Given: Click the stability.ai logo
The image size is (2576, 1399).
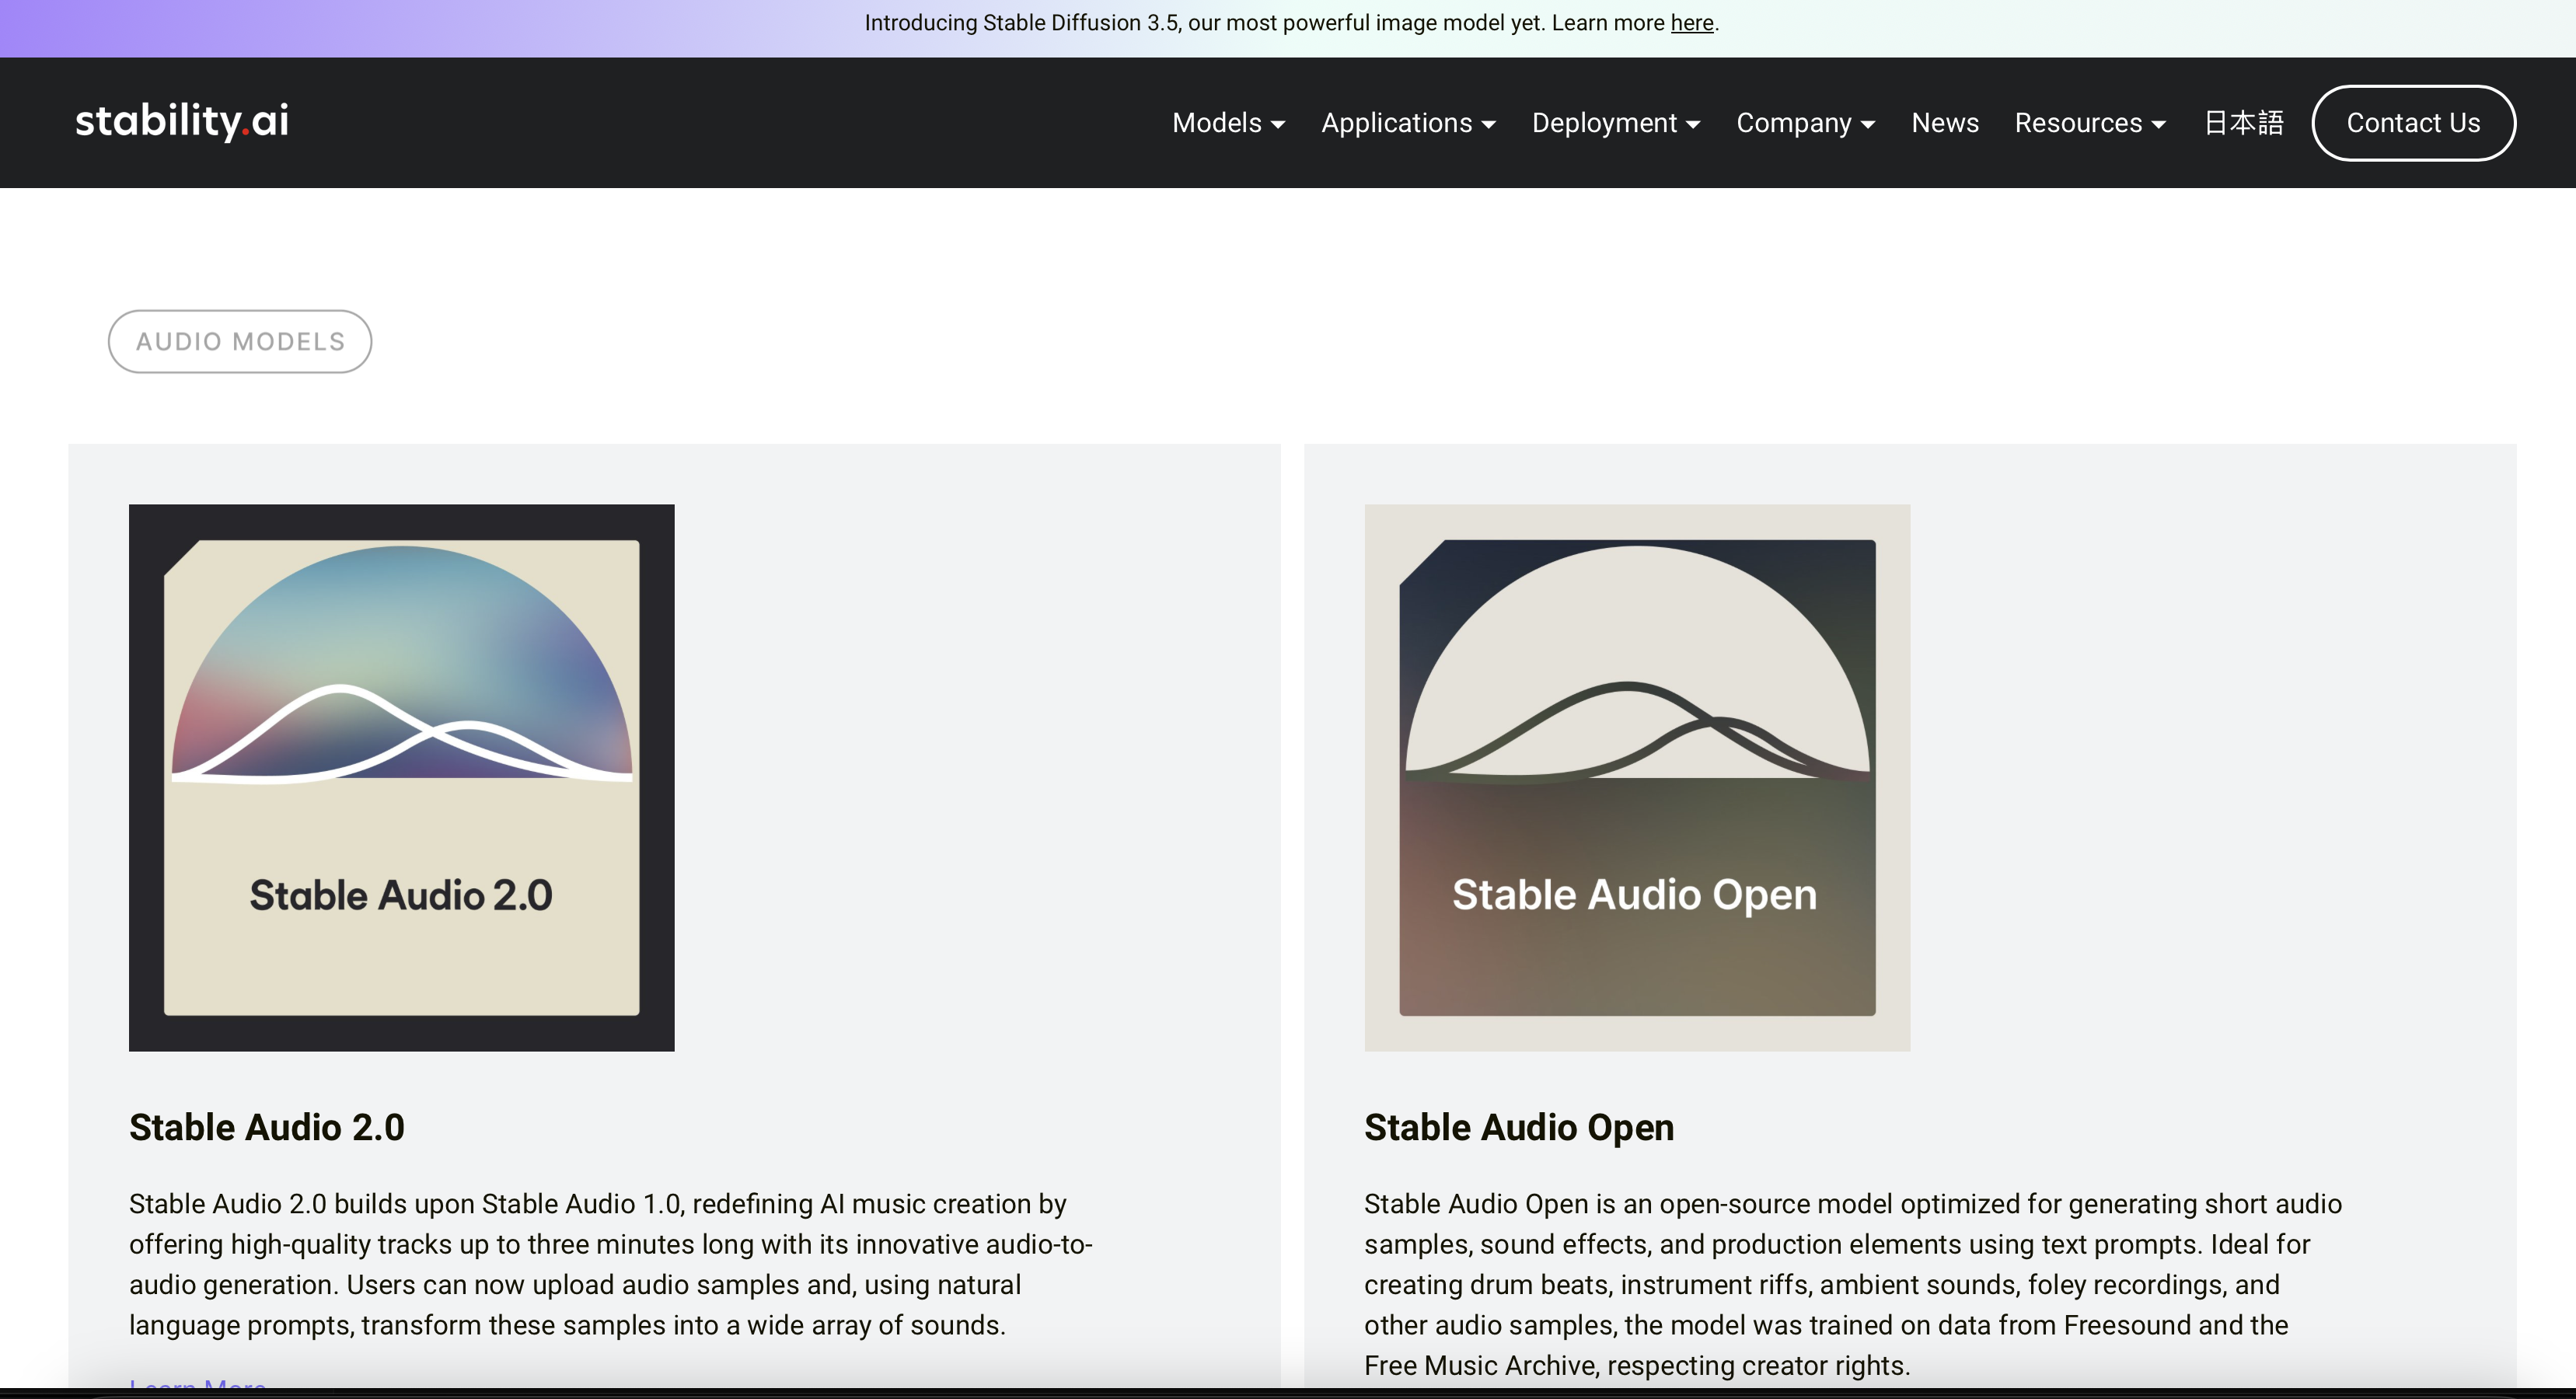Looking at the screenshot, I should (x=181, y=122).
